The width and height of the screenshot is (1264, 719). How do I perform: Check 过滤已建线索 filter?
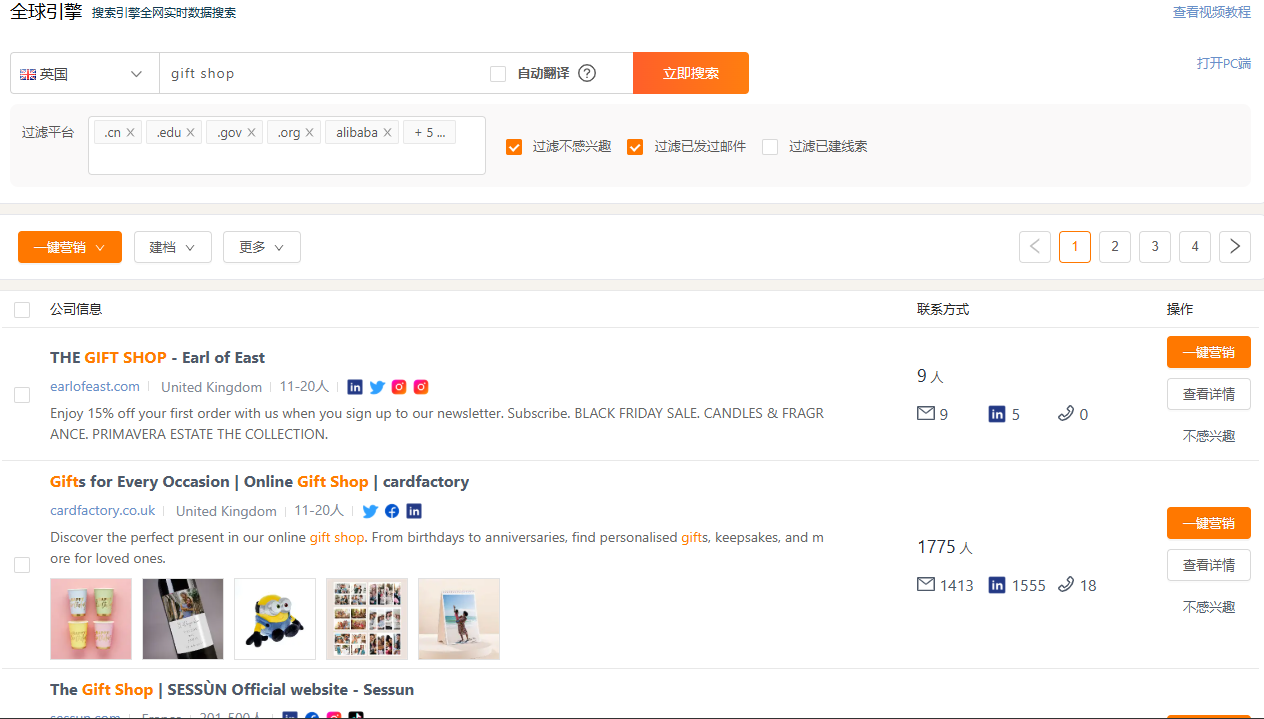point(770,147)
